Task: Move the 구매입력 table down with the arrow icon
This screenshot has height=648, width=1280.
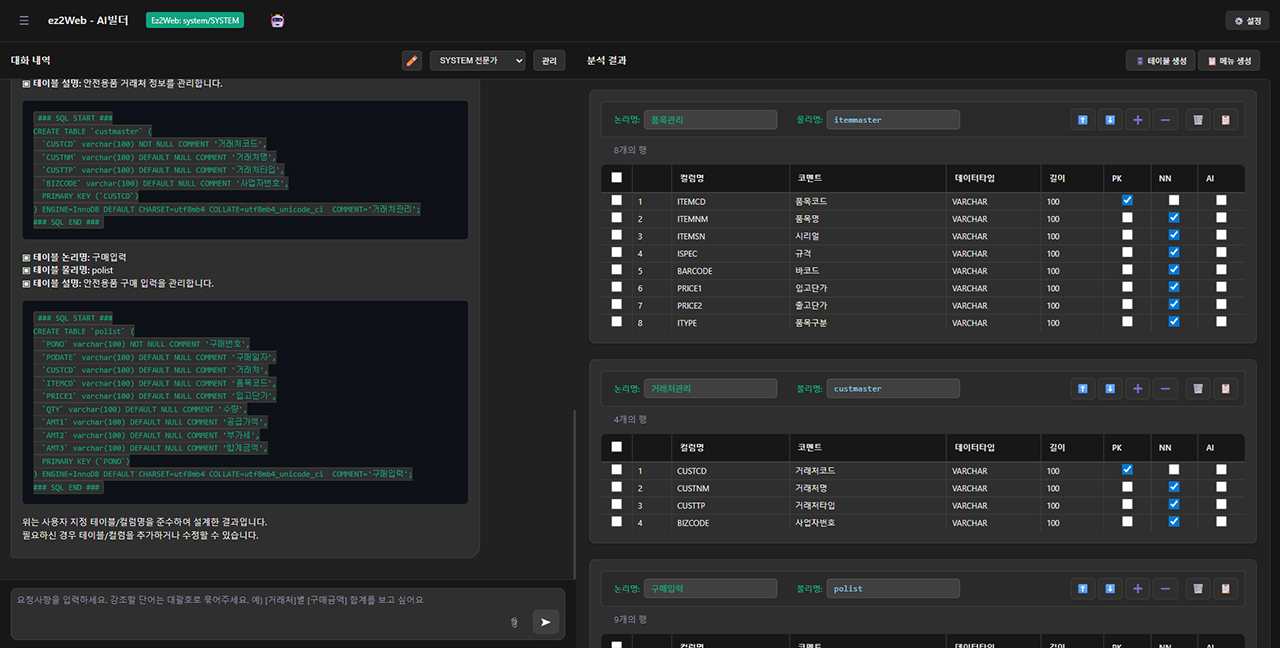Action: (1109, 589)
